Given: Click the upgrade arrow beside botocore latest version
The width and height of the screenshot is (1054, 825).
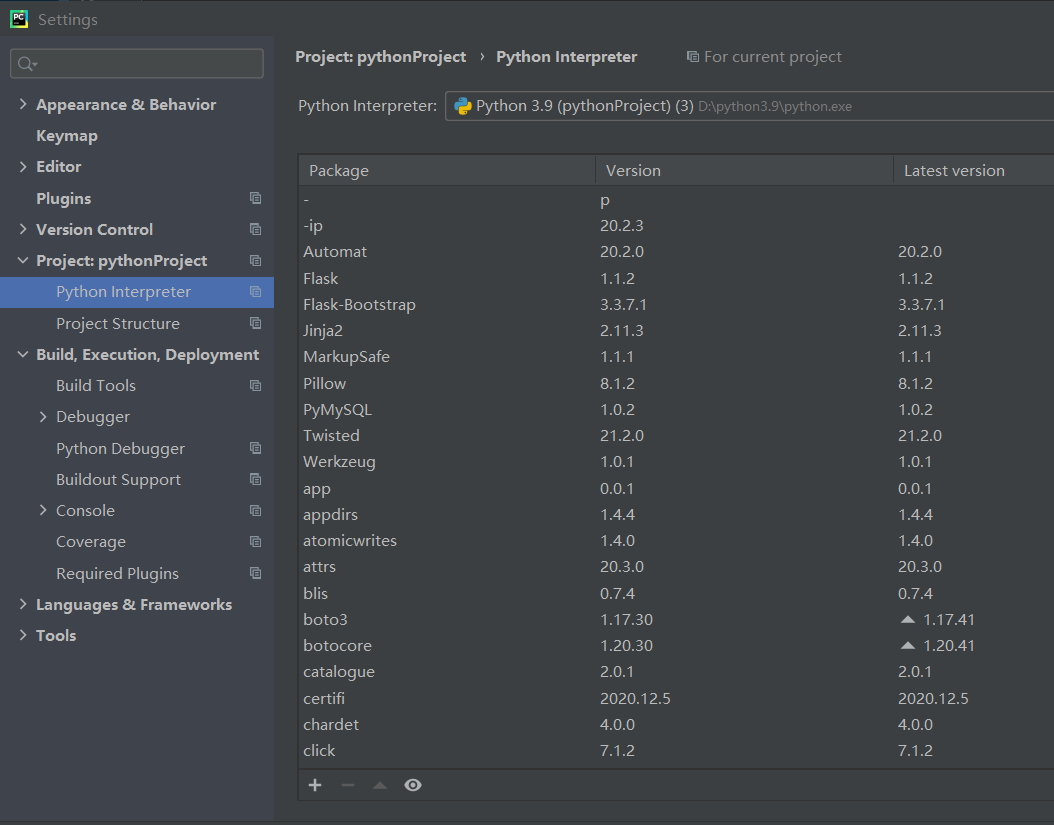Looking at the screenshot, I should 908,646.
